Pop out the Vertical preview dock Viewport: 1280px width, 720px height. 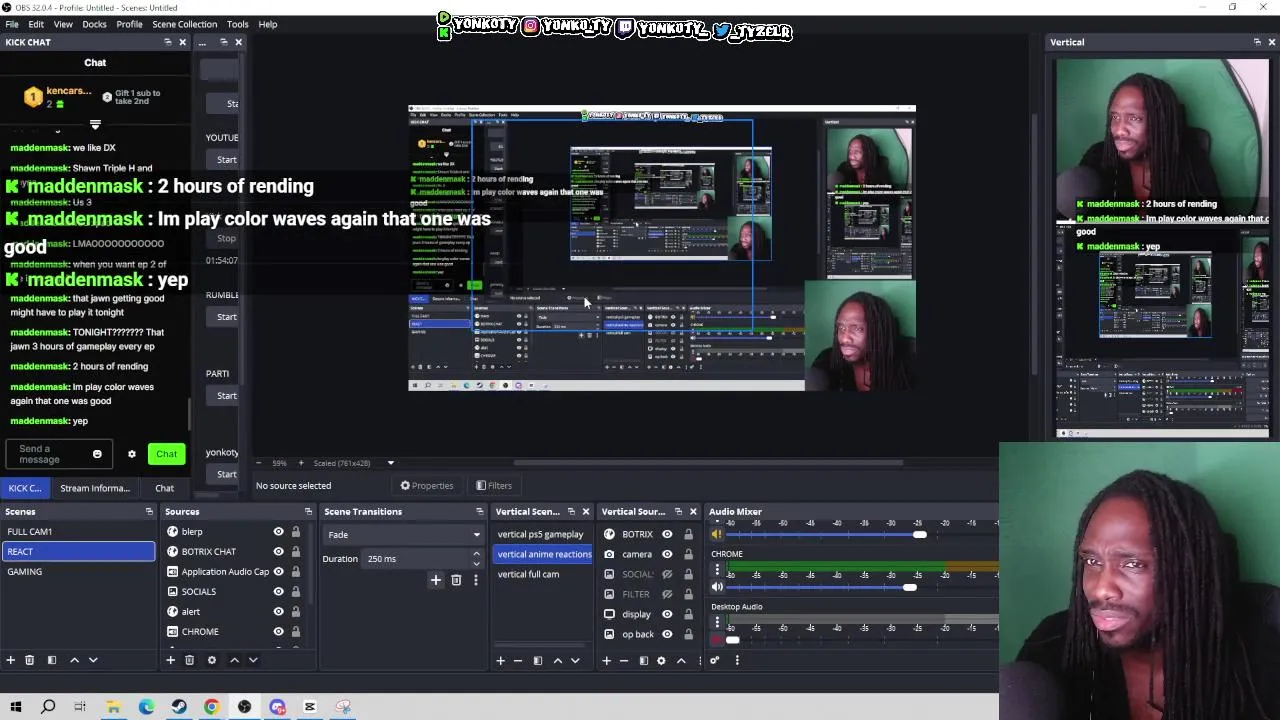(1257, 42)
